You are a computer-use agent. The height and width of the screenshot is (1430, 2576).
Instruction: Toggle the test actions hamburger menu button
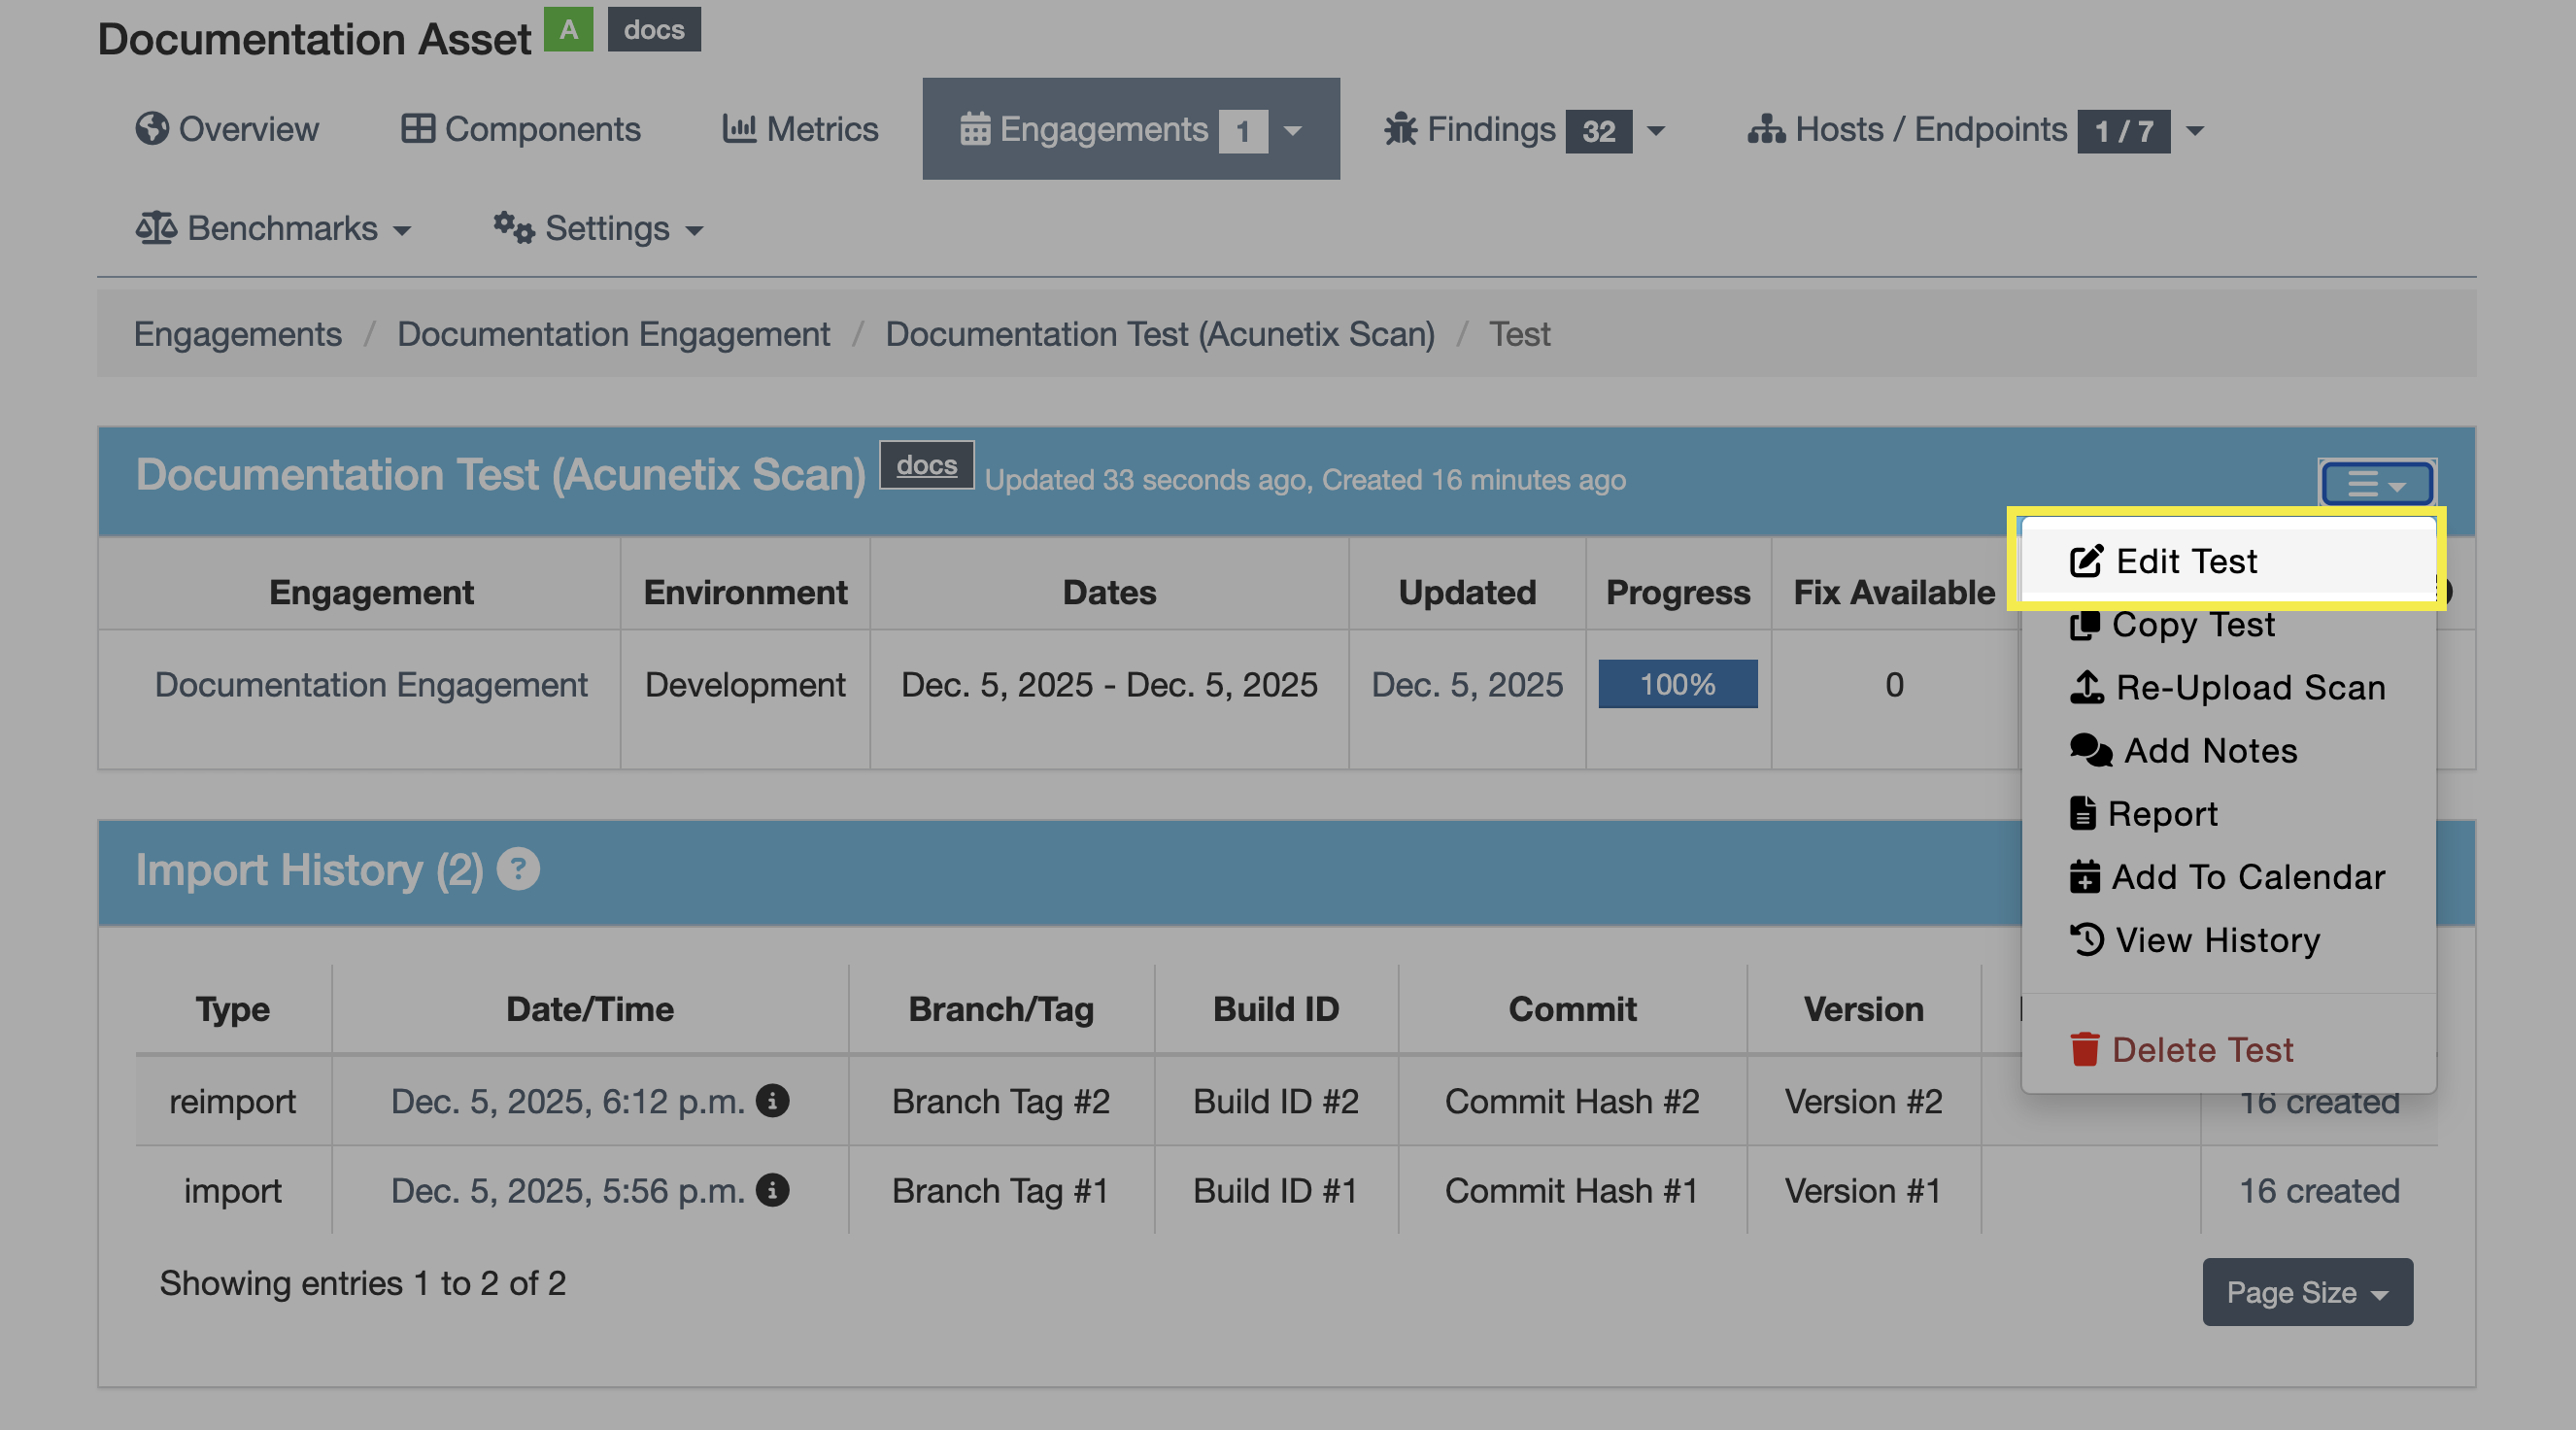point(2376,484)
